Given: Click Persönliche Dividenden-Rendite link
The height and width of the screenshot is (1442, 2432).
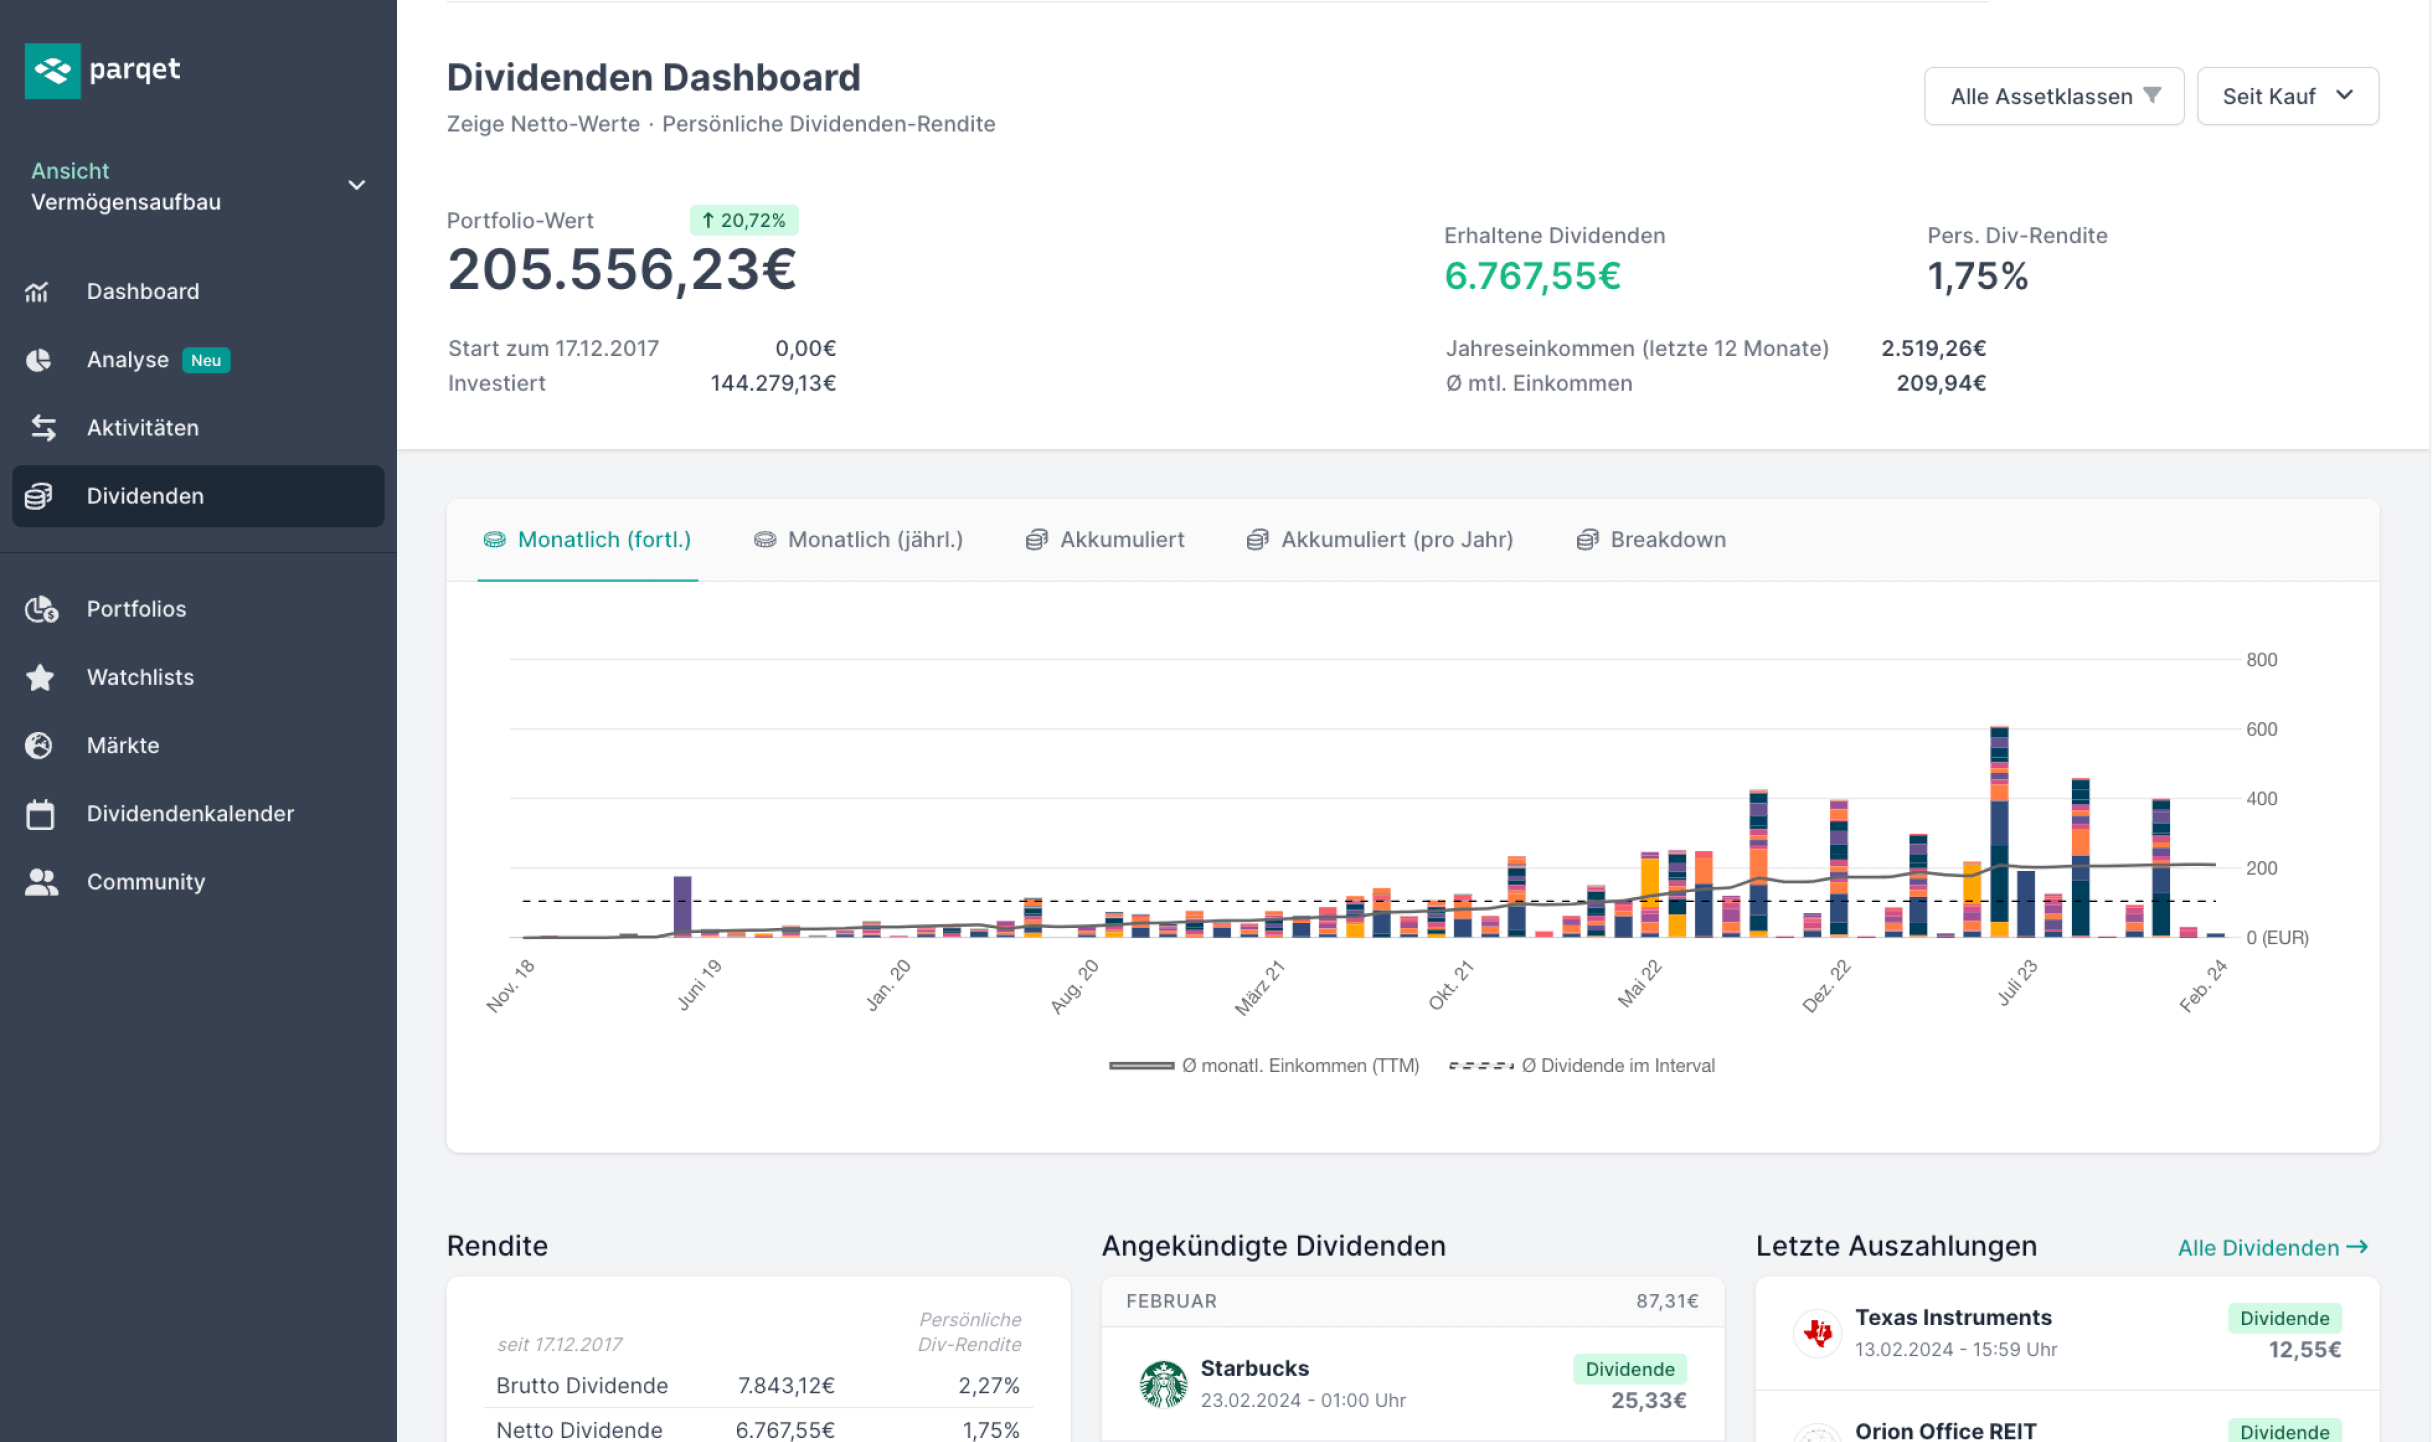Looking at the screenshot, I should (828, 124).
